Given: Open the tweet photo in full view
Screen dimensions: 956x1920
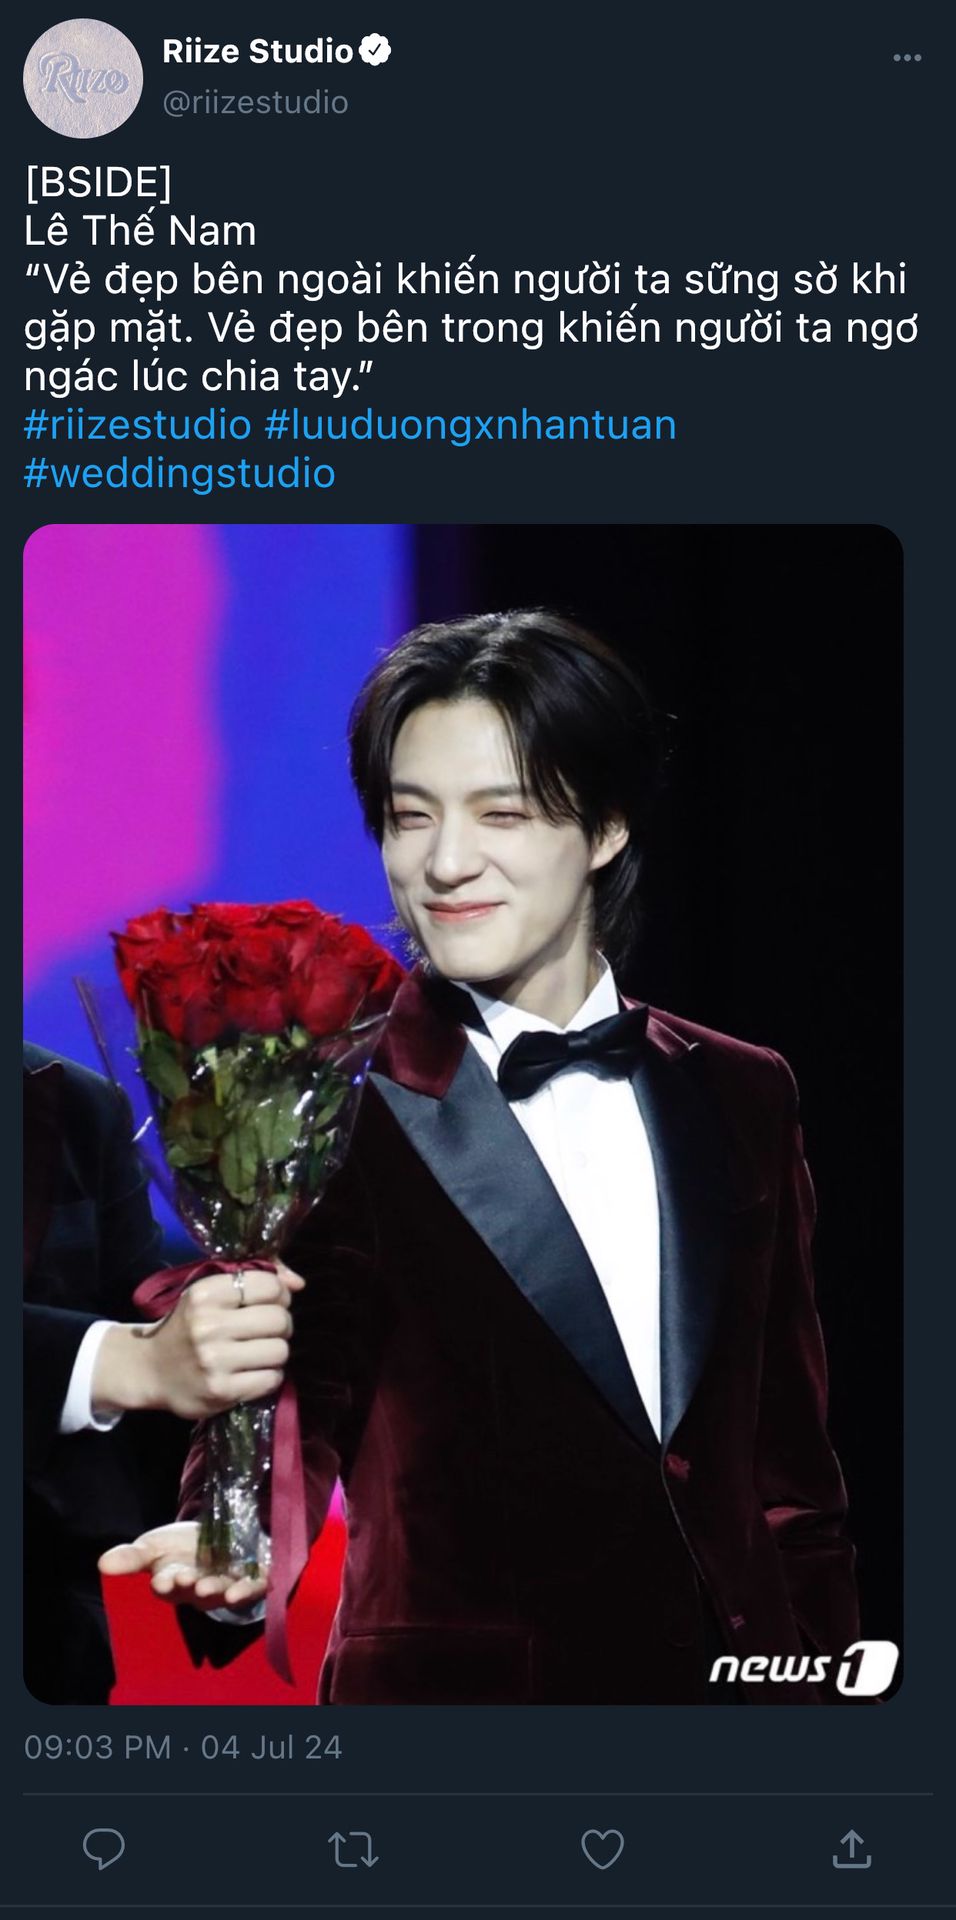Looking at the screenshot, I should (x=463, y=1114).
